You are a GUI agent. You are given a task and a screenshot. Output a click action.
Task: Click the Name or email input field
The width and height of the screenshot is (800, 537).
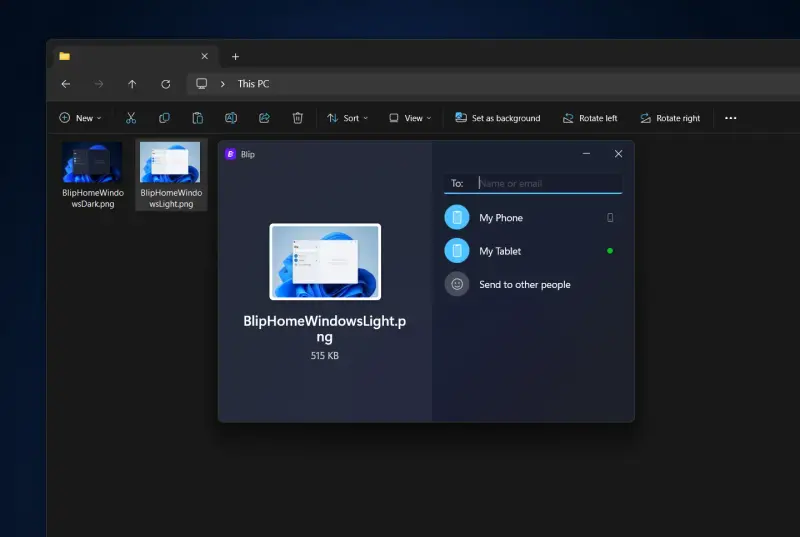click(x=548, y=183)
